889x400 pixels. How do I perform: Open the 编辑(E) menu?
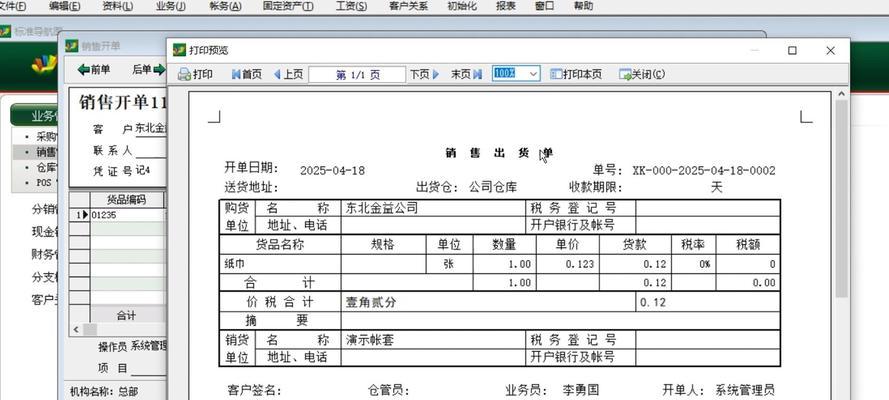pos(65,6)
